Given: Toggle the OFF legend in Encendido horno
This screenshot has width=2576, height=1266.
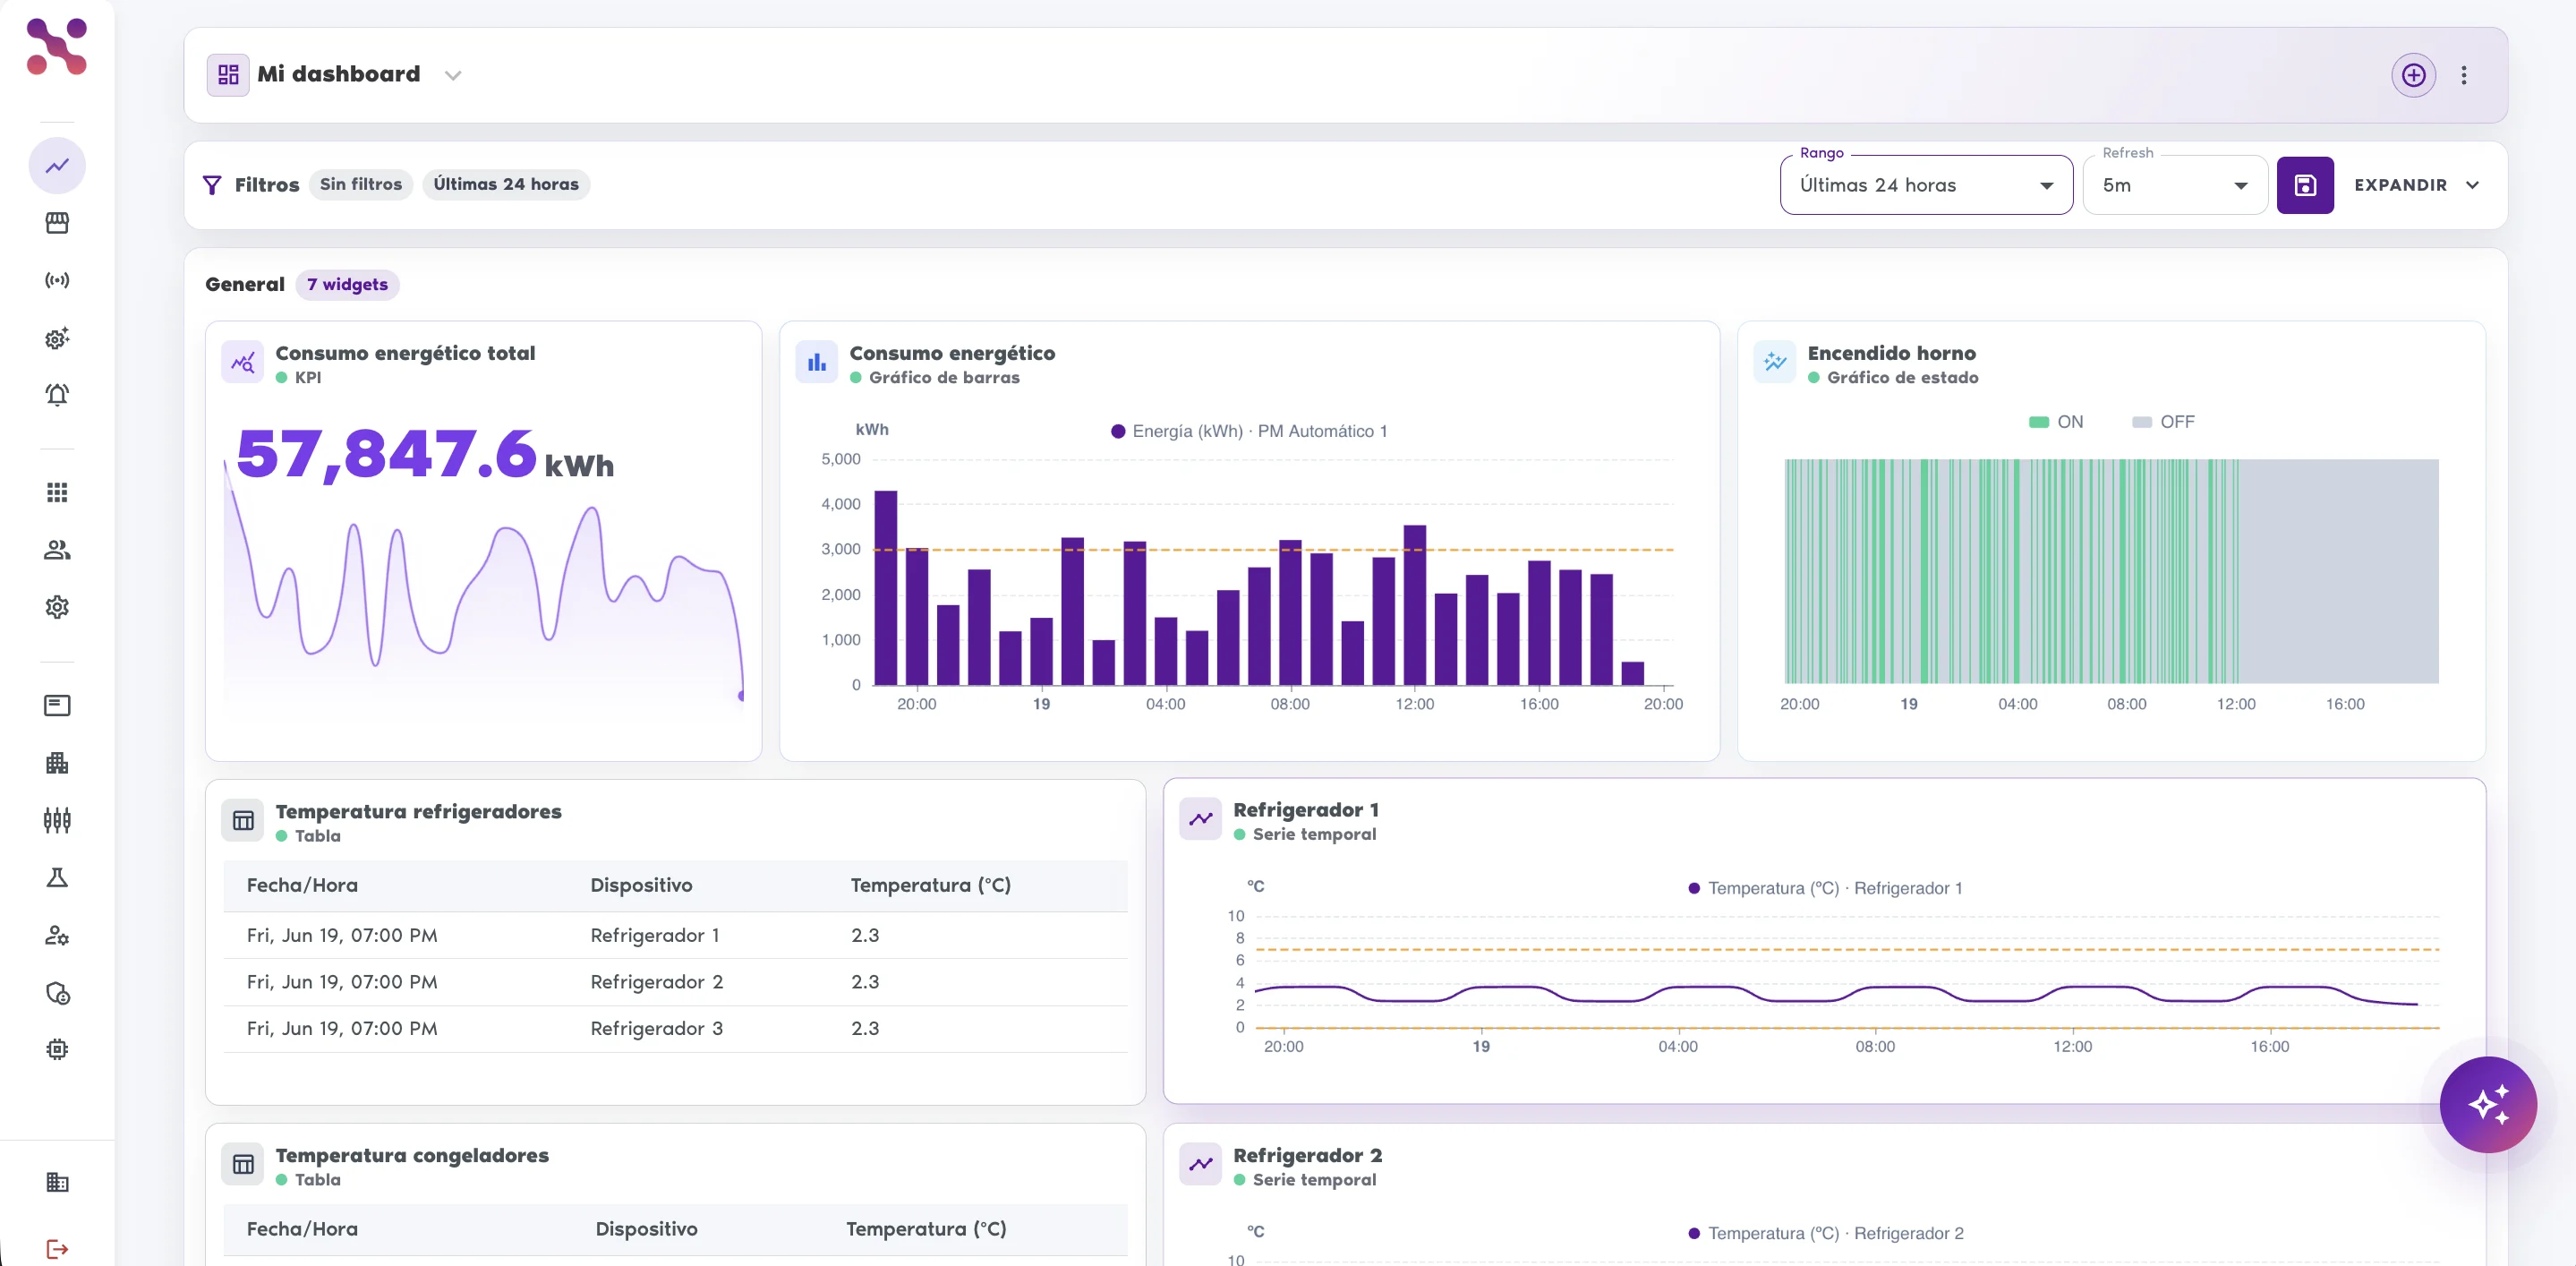Looking at the screenshot, I should pyautogui.click(x=2162, y=422).
